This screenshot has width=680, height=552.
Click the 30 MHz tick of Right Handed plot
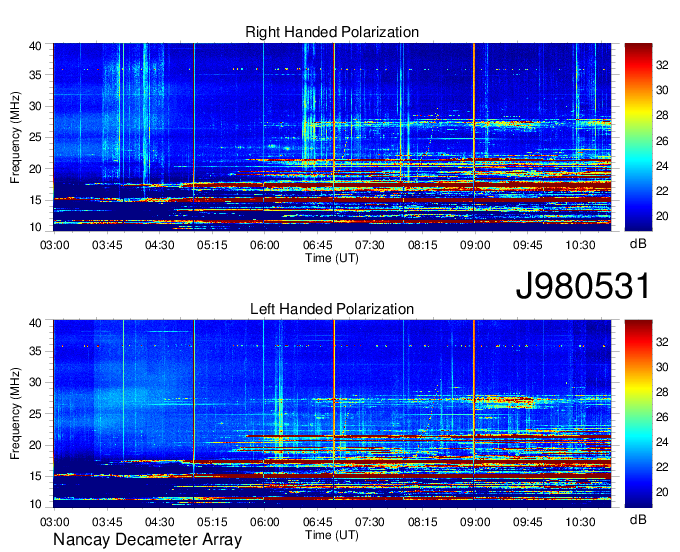(35, 106)
